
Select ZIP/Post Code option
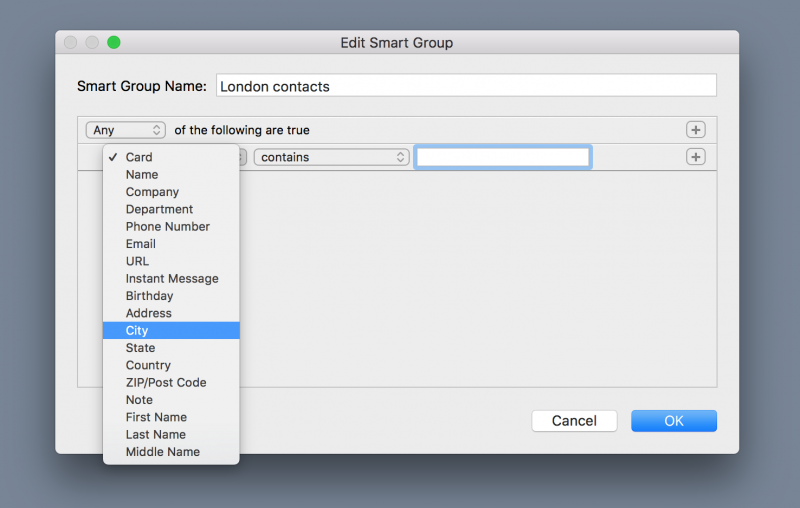click(x=171, y=383)
